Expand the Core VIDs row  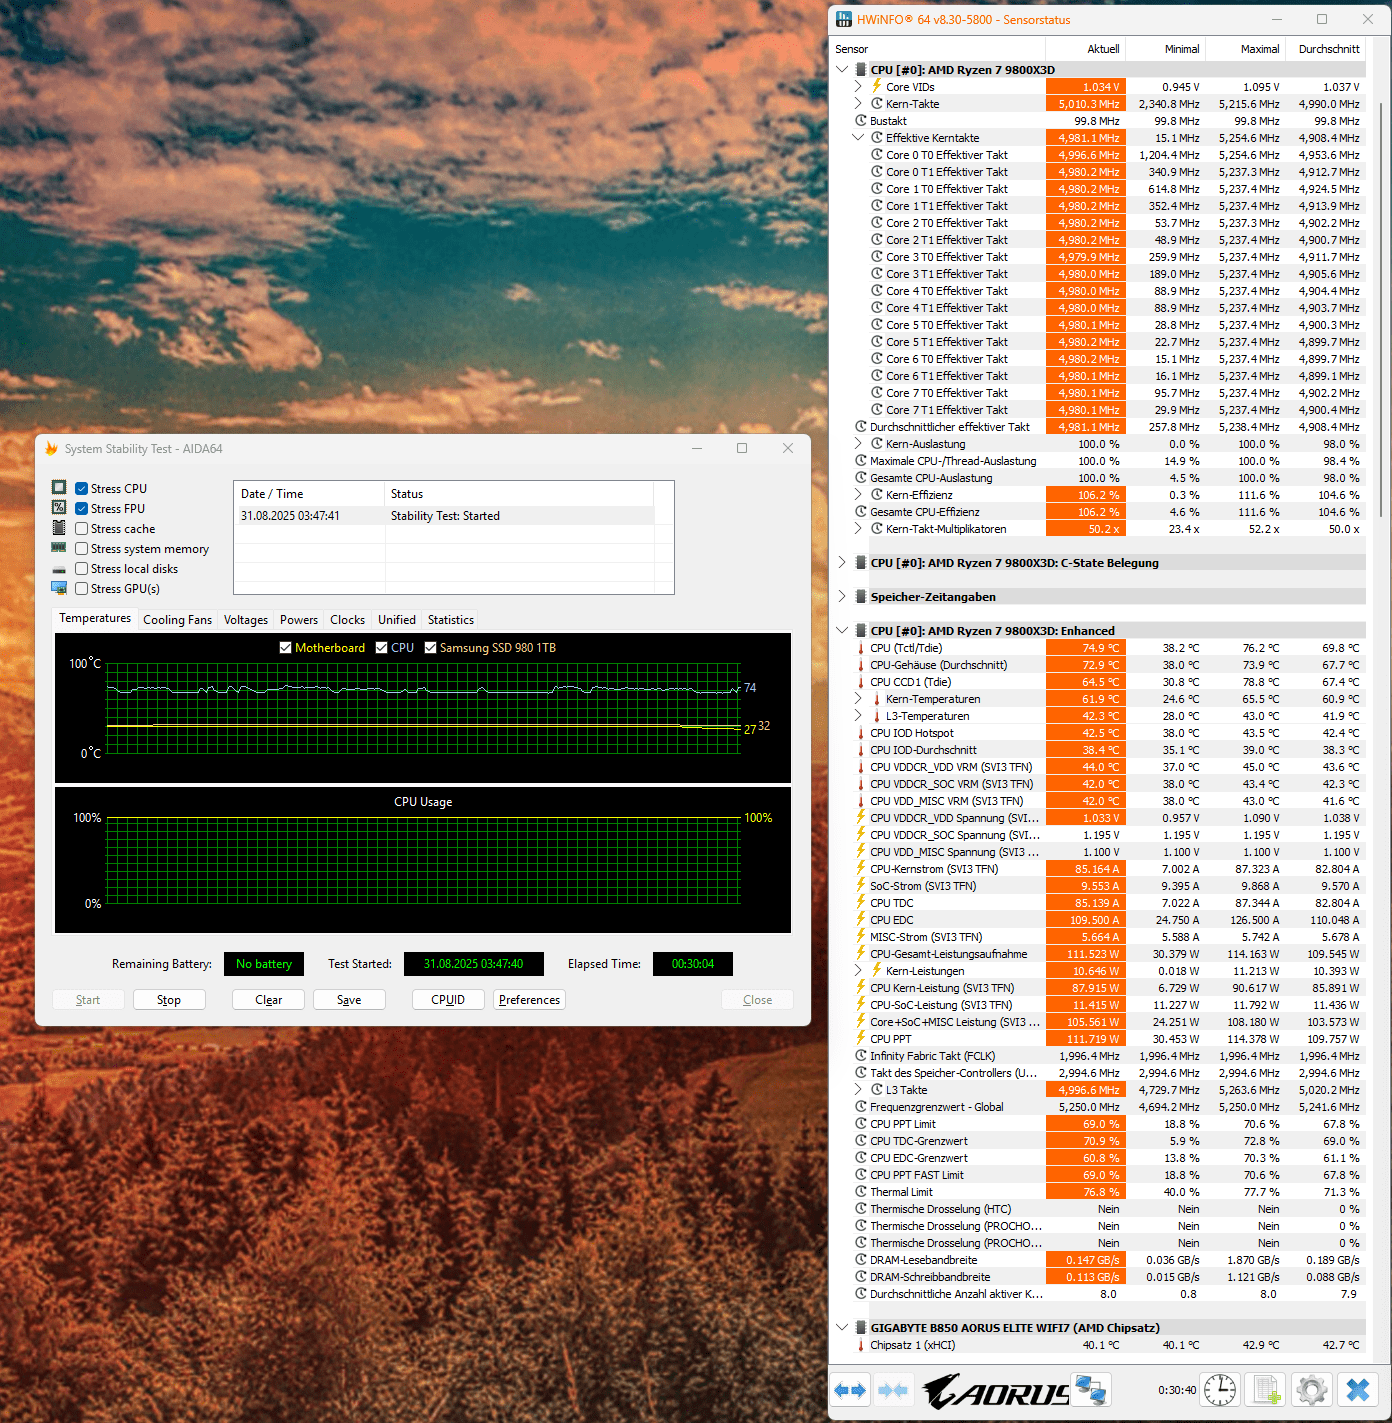[x=858, y=87]
